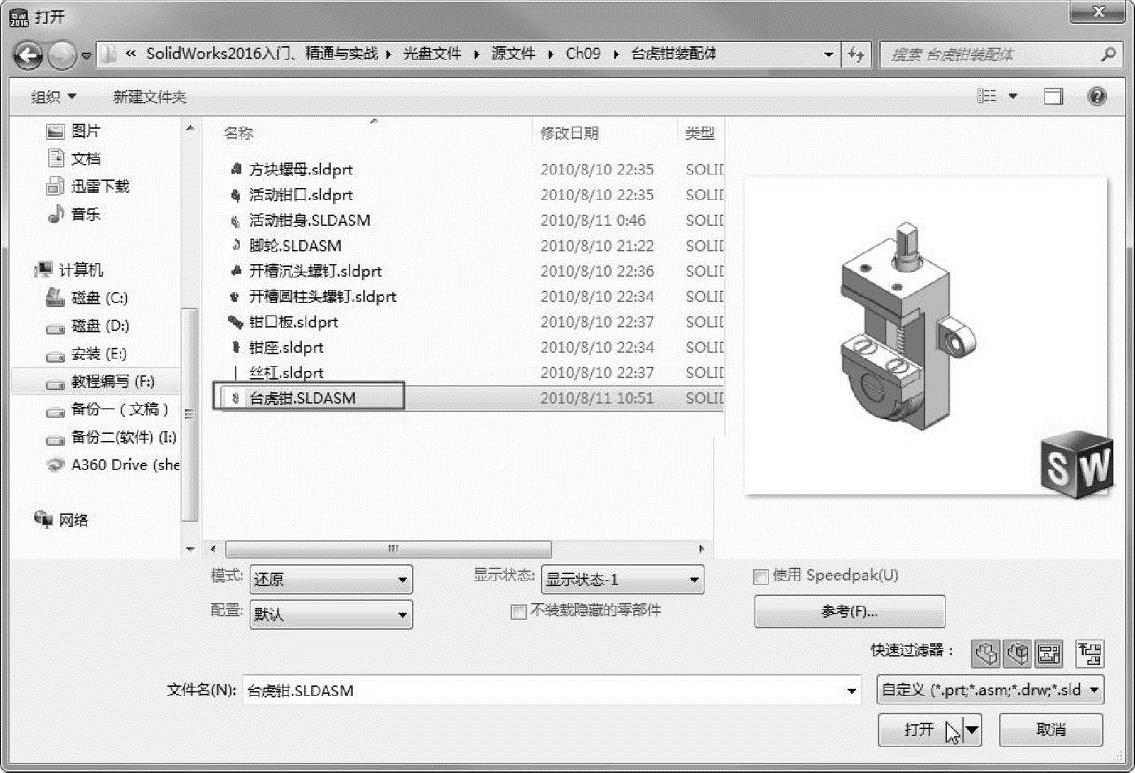Open help with the question mark icon

pyautogui.click(x=1097, y=96)
